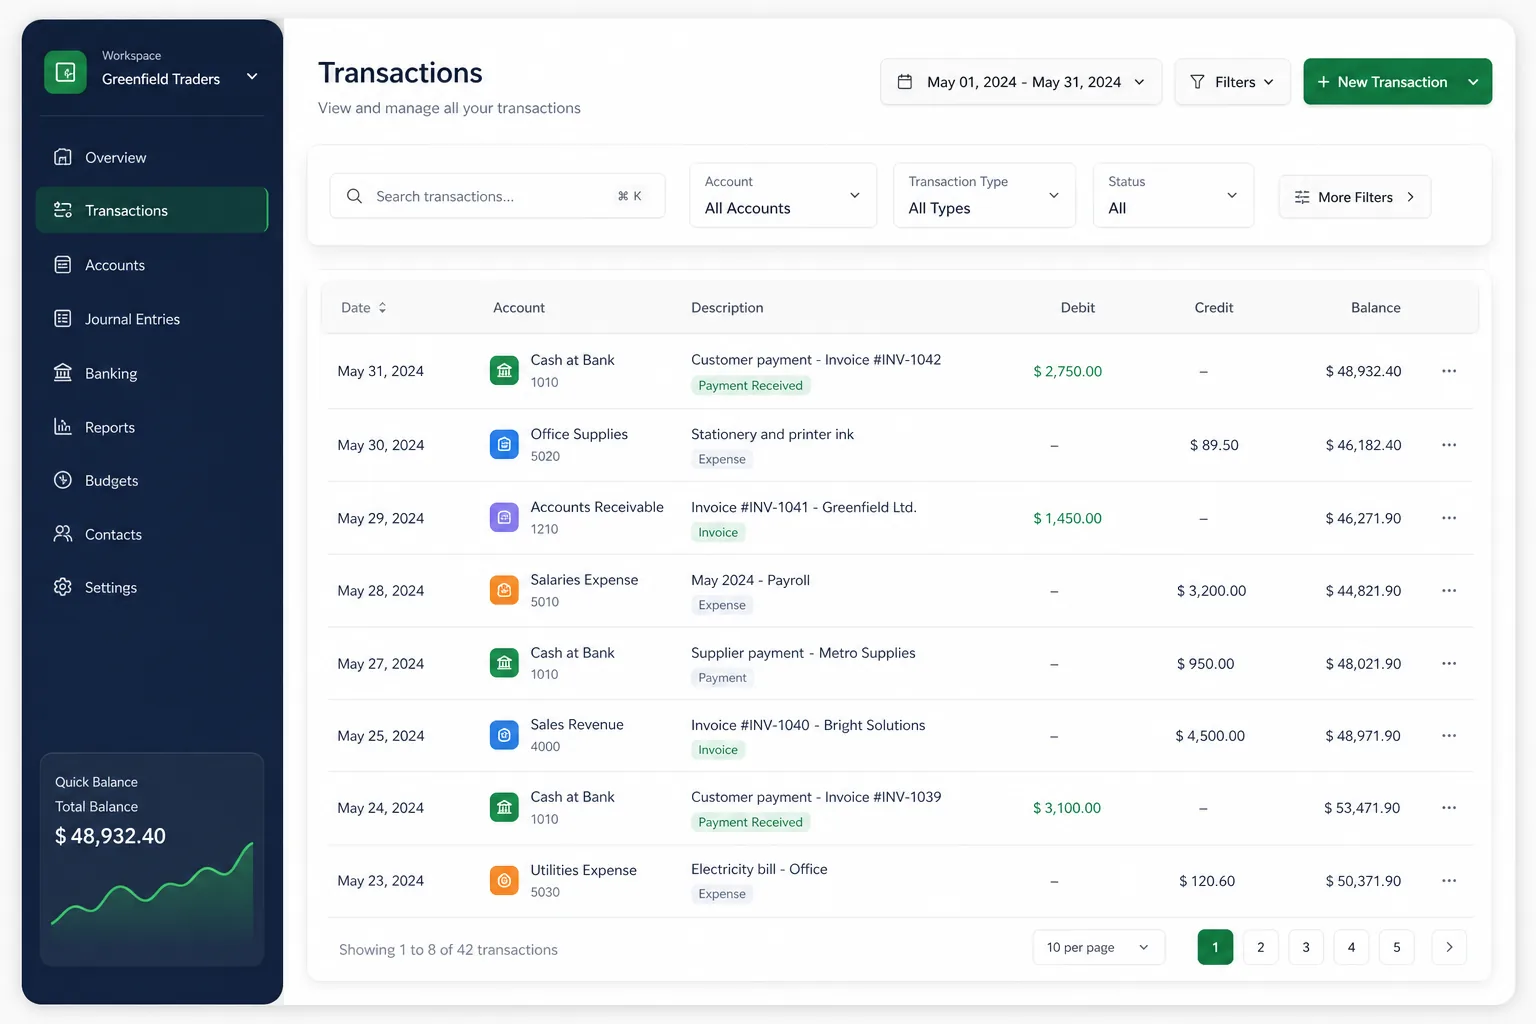Open the Transaction Type dropdown

(x=985, y=196)
